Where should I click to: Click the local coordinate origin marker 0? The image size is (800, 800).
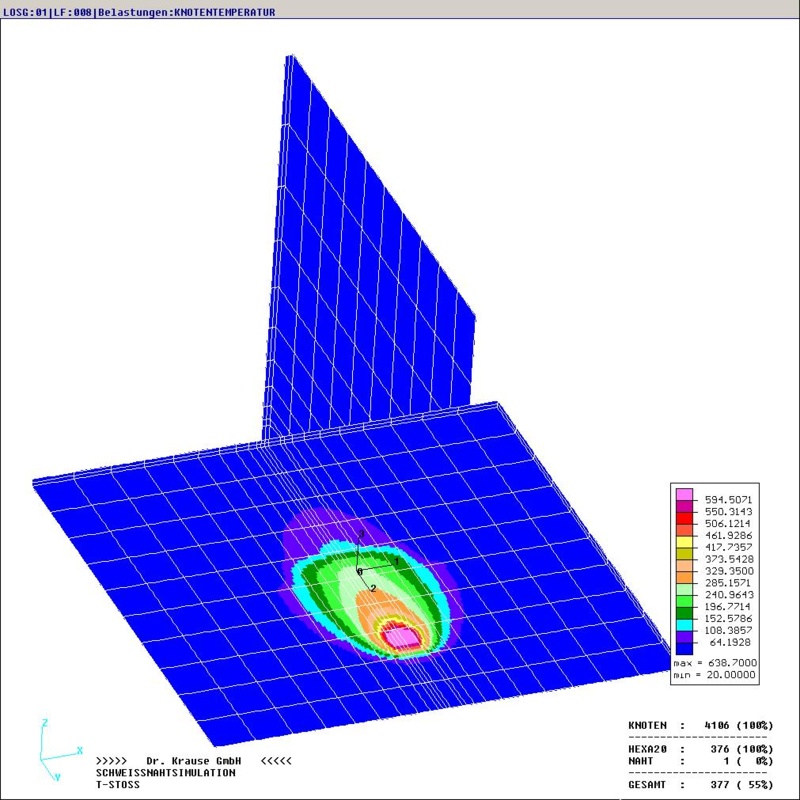point(359,571)
